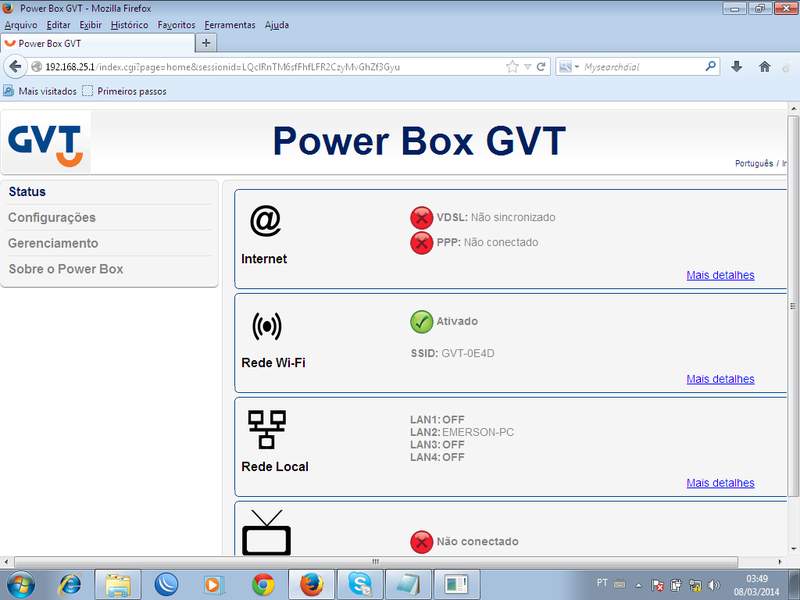Open the Ferramentas menu
Viewport: 800px width, 600px height.
[230, 24]
